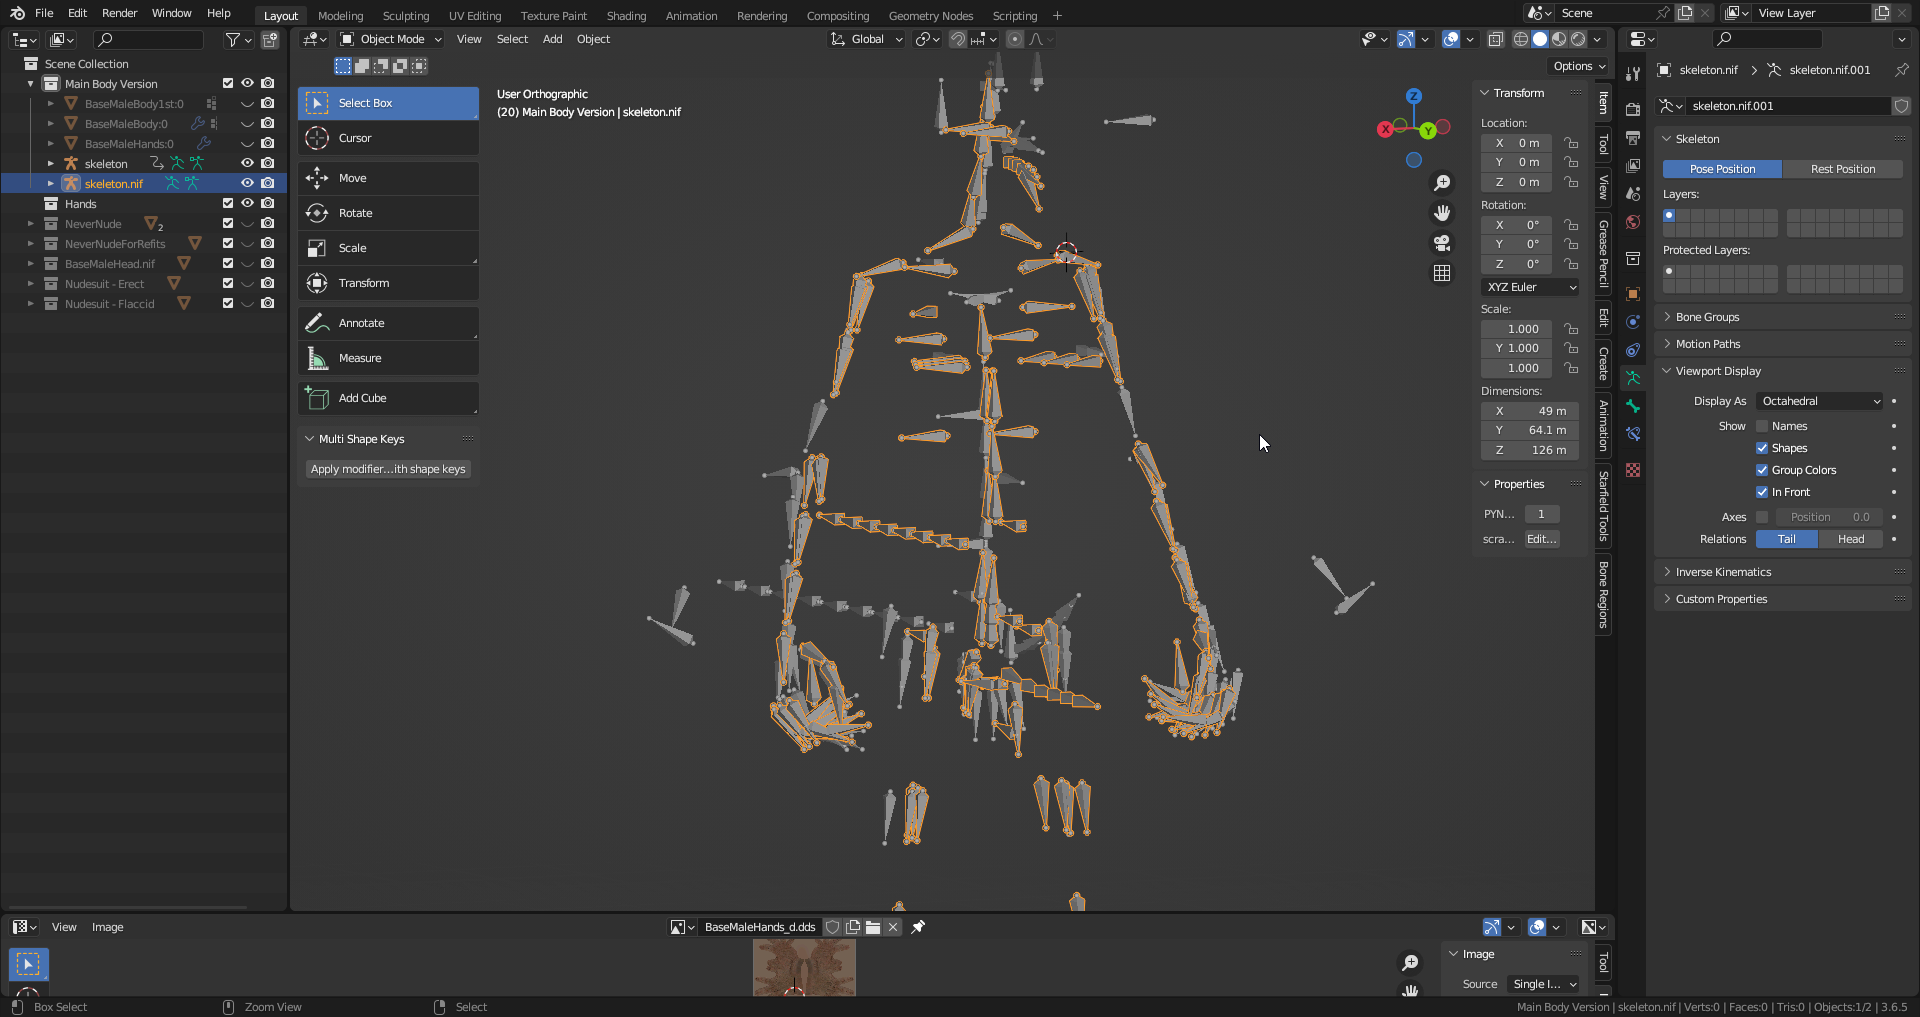The width and height of the screenshot is (1920, 1017).
Task: Open the Object Mode dropdown
Action: pyautogui.click(x=390, y=39)
